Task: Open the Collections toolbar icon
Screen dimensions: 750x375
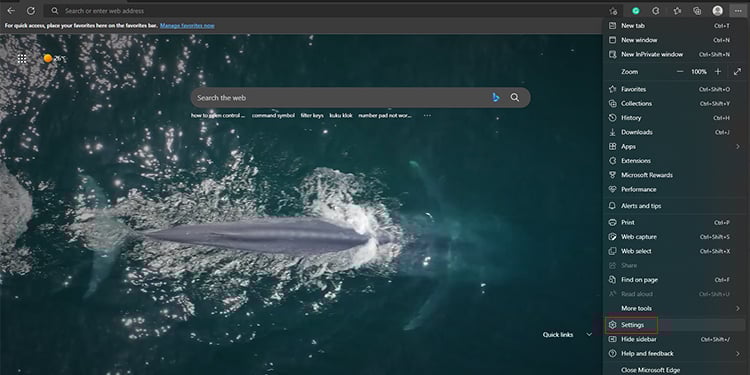Action: [x=697, y=11]
